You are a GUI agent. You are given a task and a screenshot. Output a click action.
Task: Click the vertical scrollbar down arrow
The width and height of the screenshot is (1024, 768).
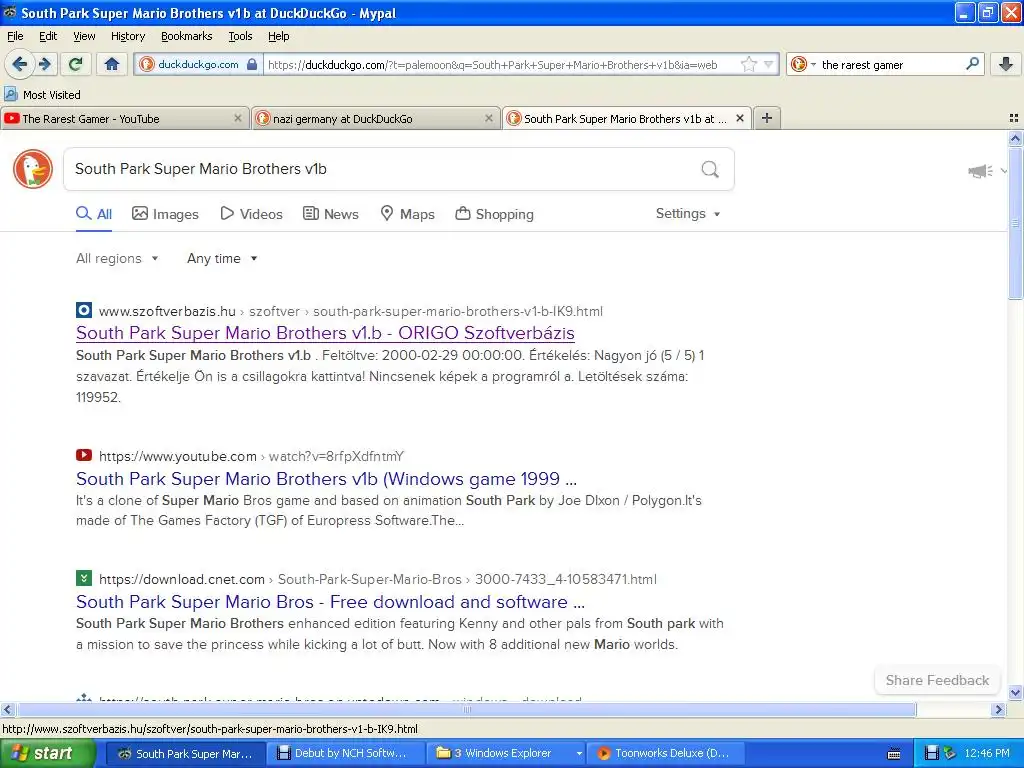(x=1015, y=693)
